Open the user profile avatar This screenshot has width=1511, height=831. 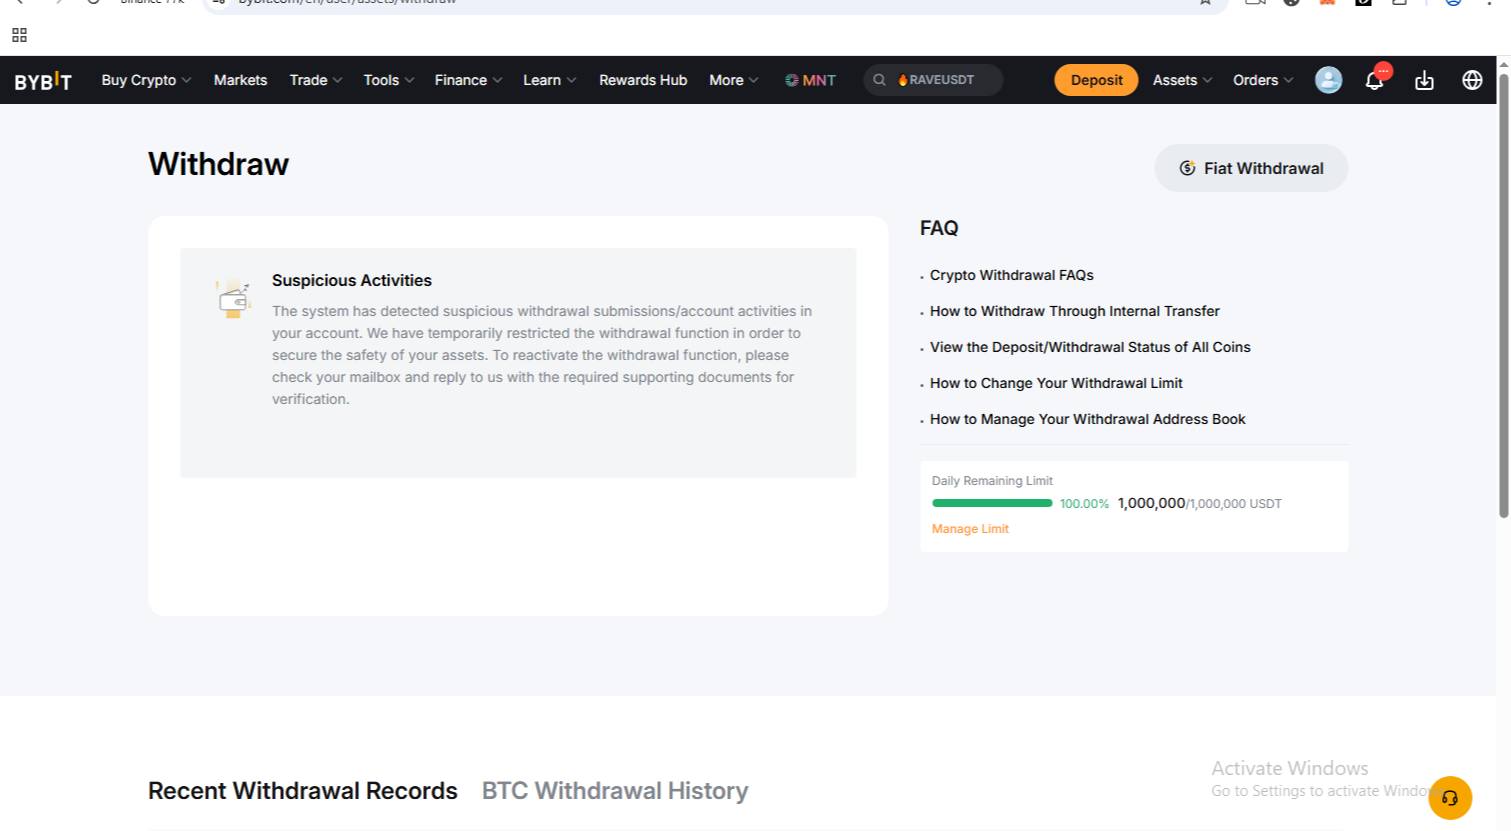[x=1328, y=80]
